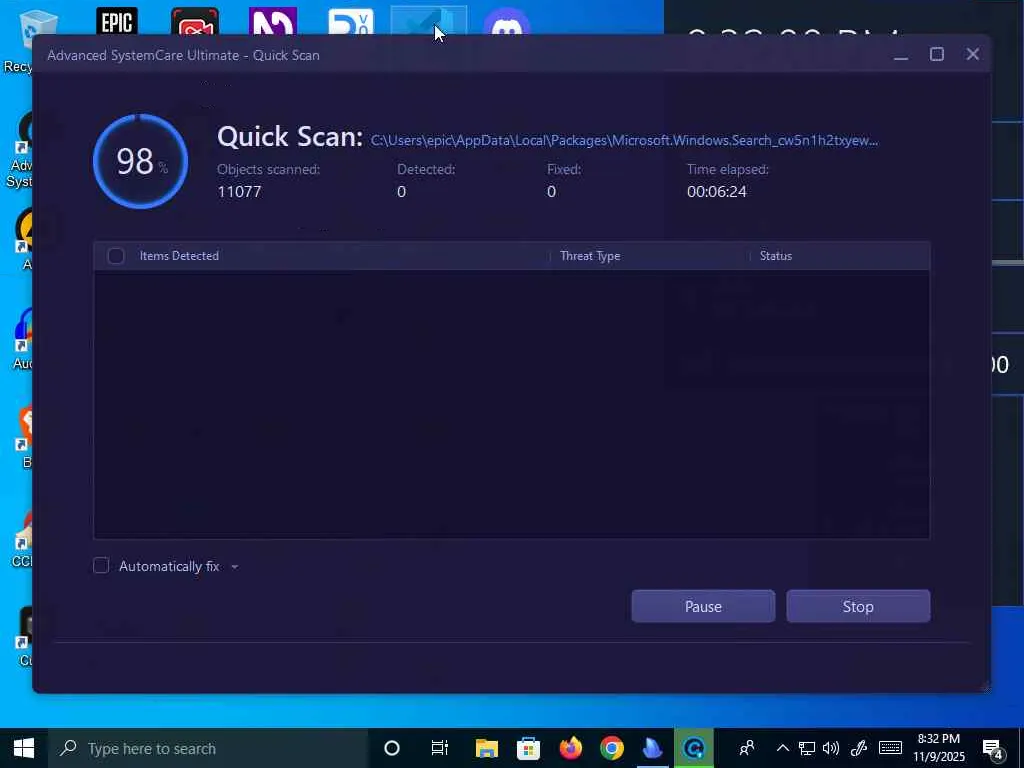Open the People icon in taskbar
The image size is (1024, 768).
click(747, 748)
